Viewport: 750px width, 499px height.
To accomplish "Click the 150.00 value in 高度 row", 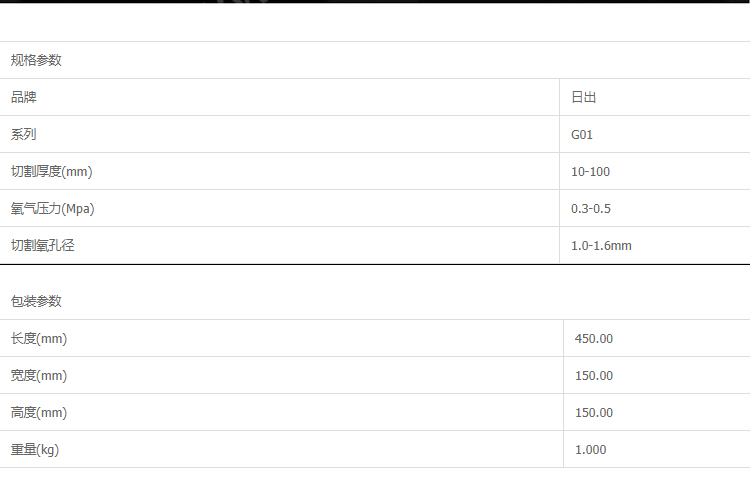I will tap(594, 412).
